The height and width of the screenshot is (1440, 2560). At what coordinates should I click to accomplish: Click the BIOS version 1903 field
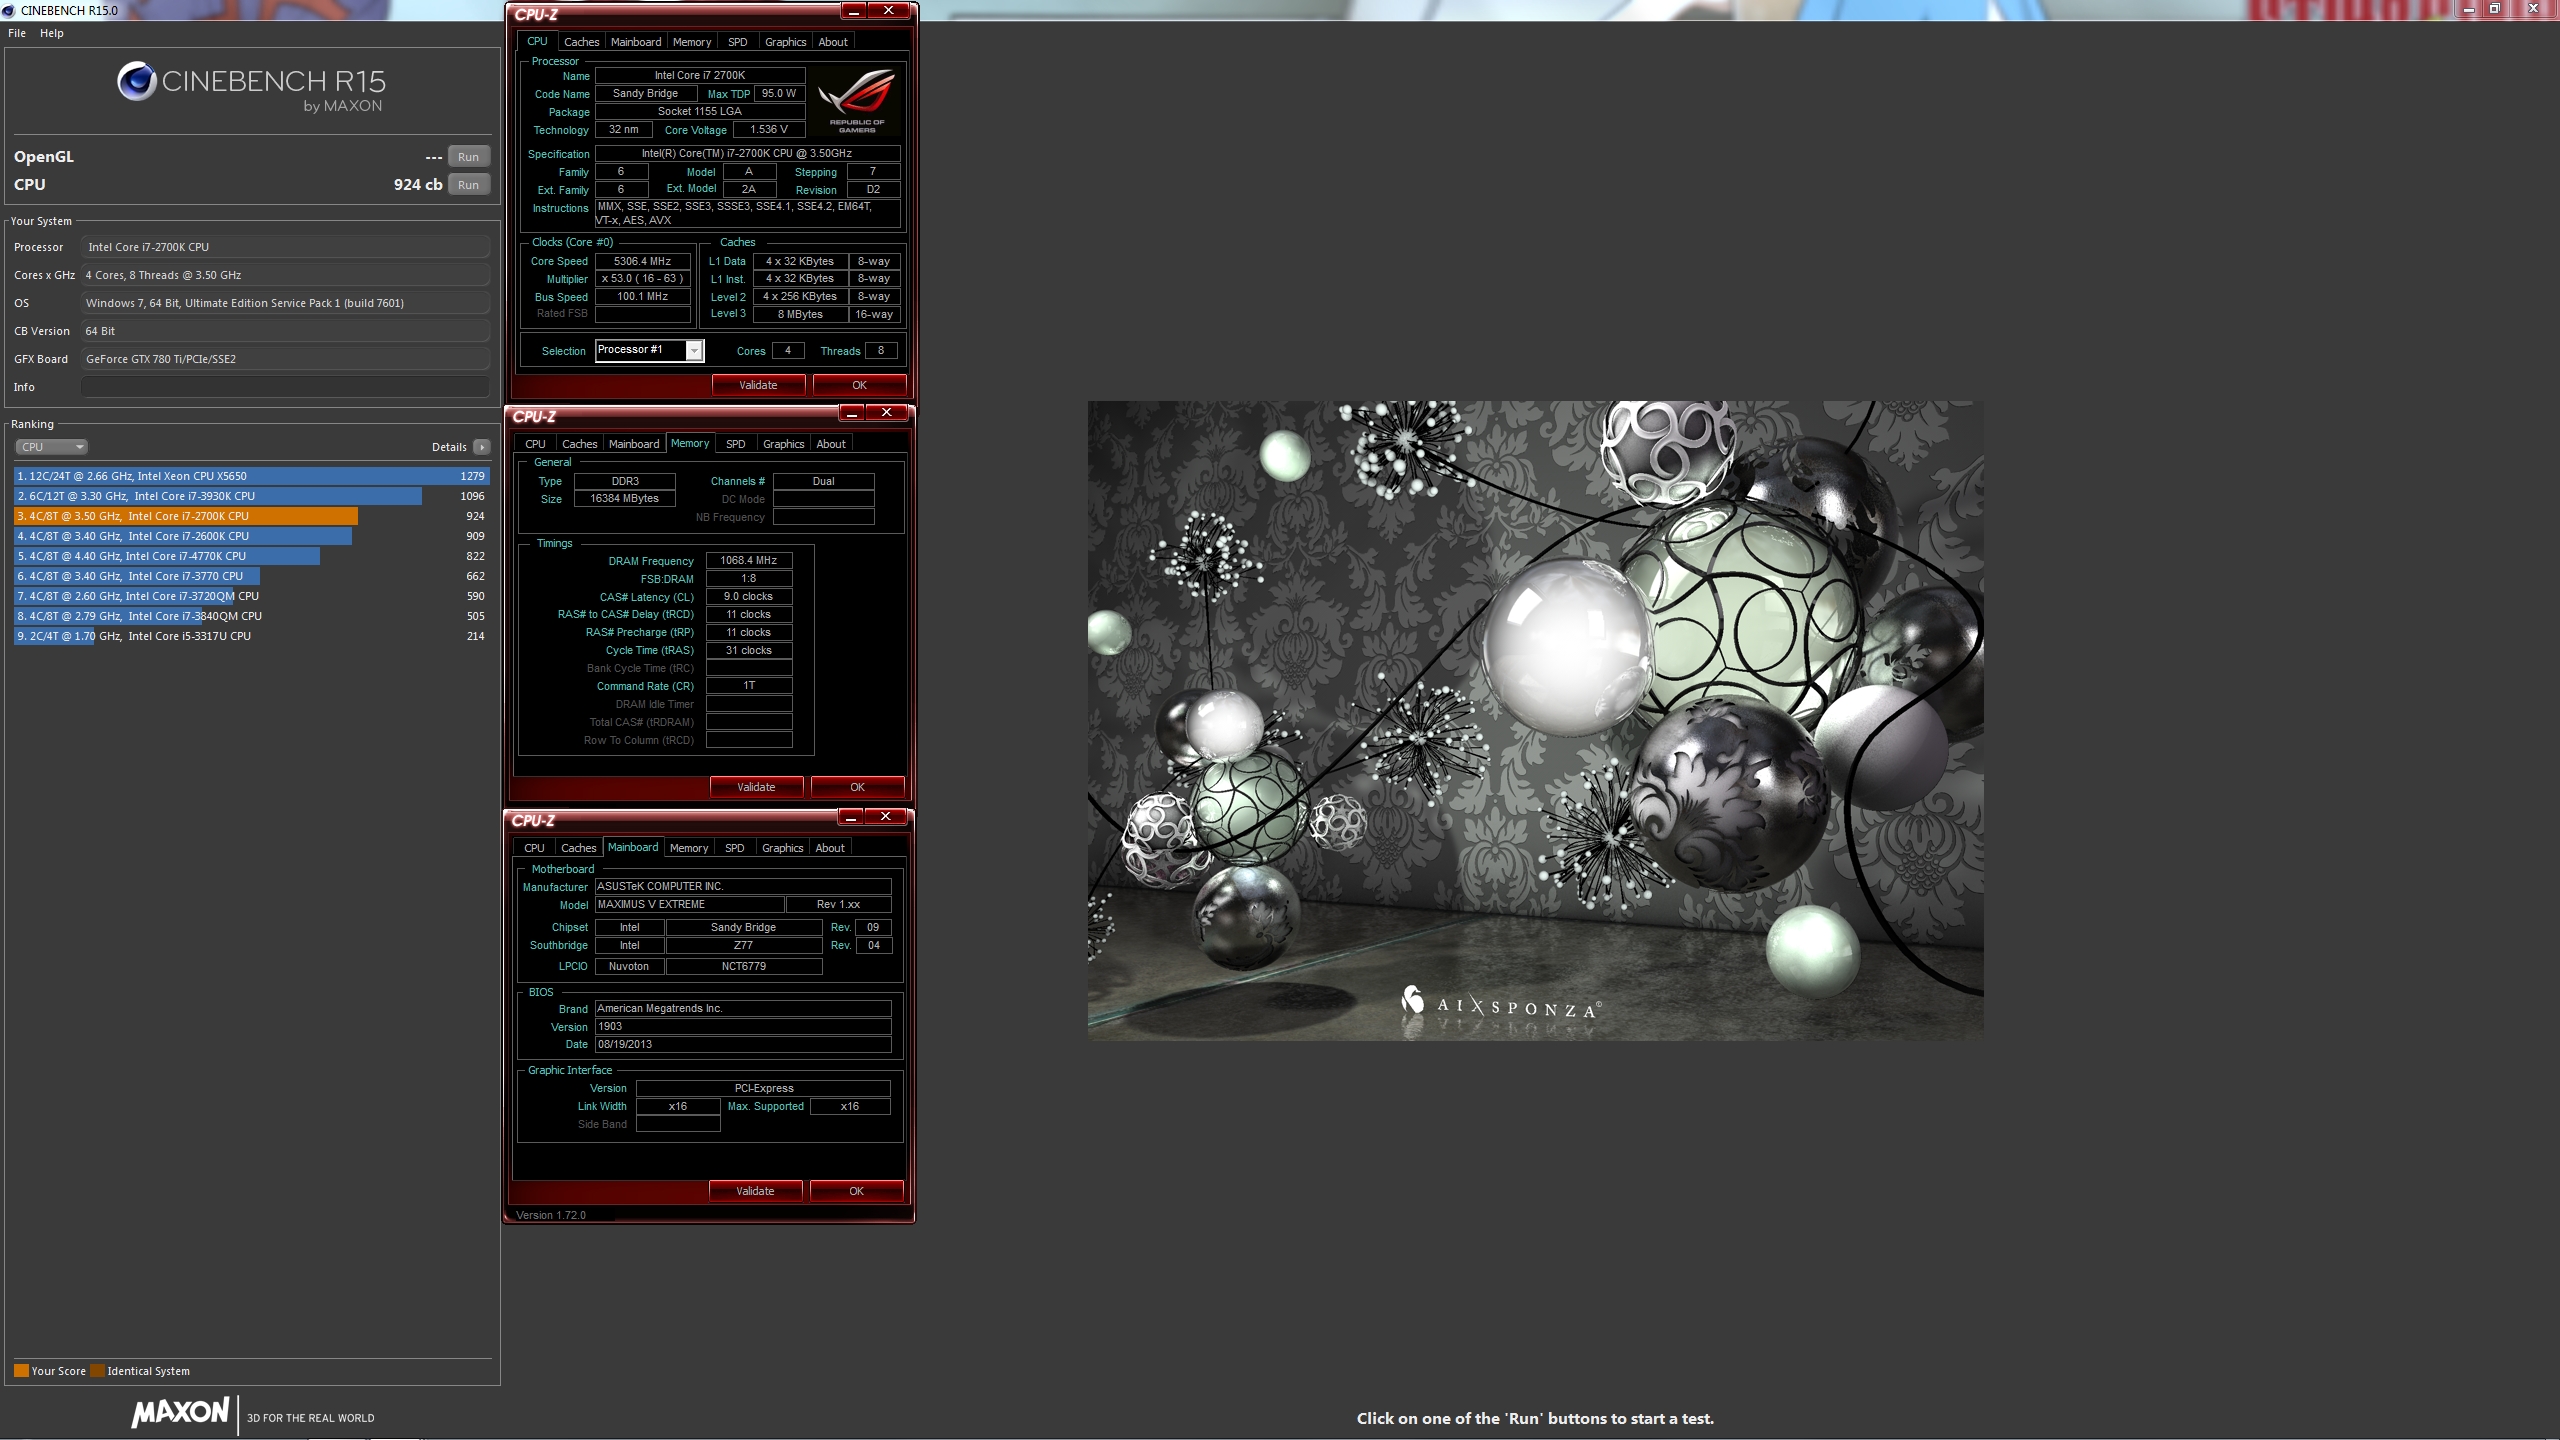tap(742, 1027)
